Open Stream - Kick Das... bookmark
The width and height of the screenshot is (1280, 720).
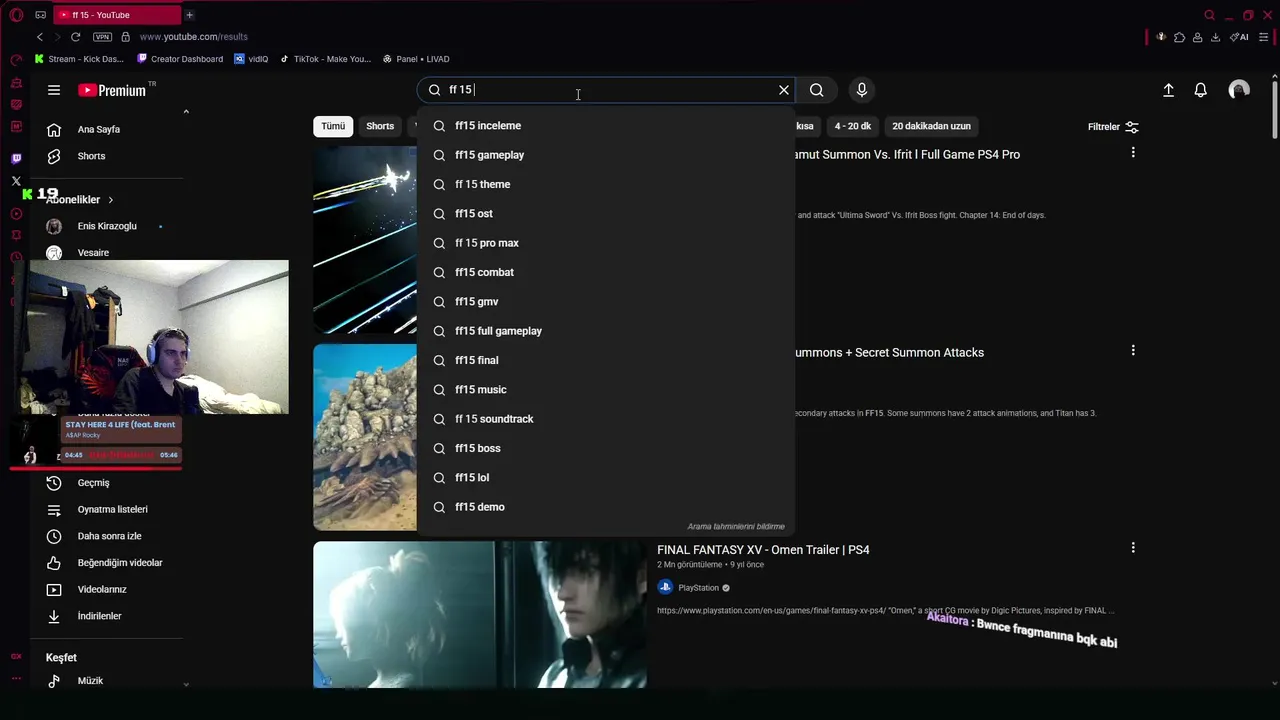[79, 59]
